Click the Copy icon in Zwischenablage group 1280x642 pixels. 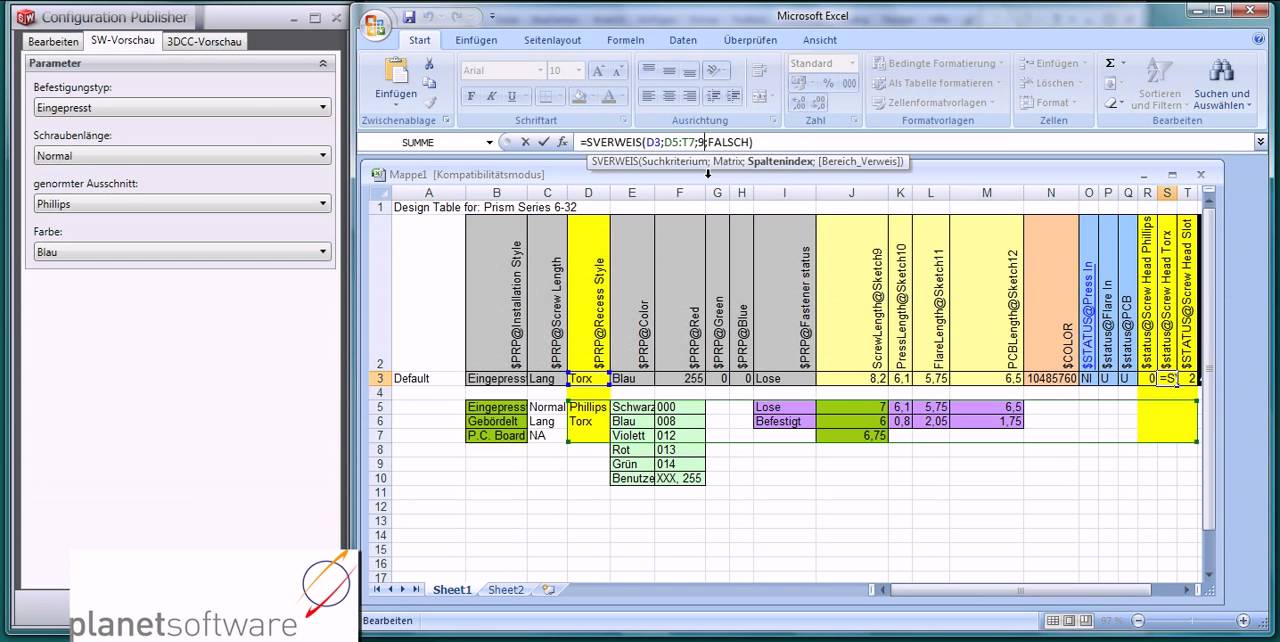[429, 83]
